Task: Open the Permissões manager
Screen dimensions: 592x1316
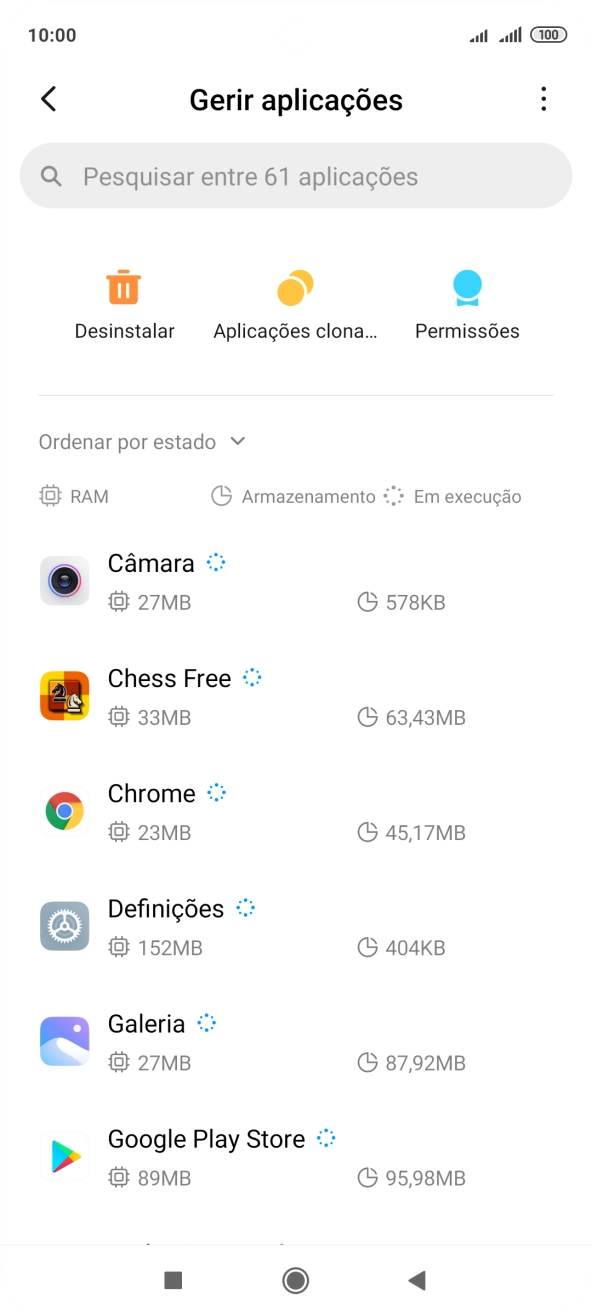Action: pos(466,301)
